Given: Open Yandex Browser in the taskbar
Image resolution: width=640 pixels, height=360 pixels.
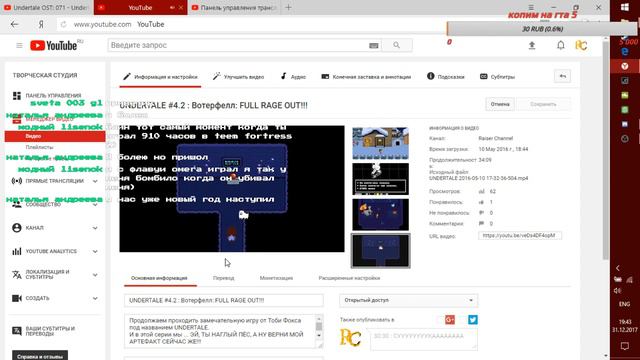Looking at the screenshot, I should click(625, 66).
